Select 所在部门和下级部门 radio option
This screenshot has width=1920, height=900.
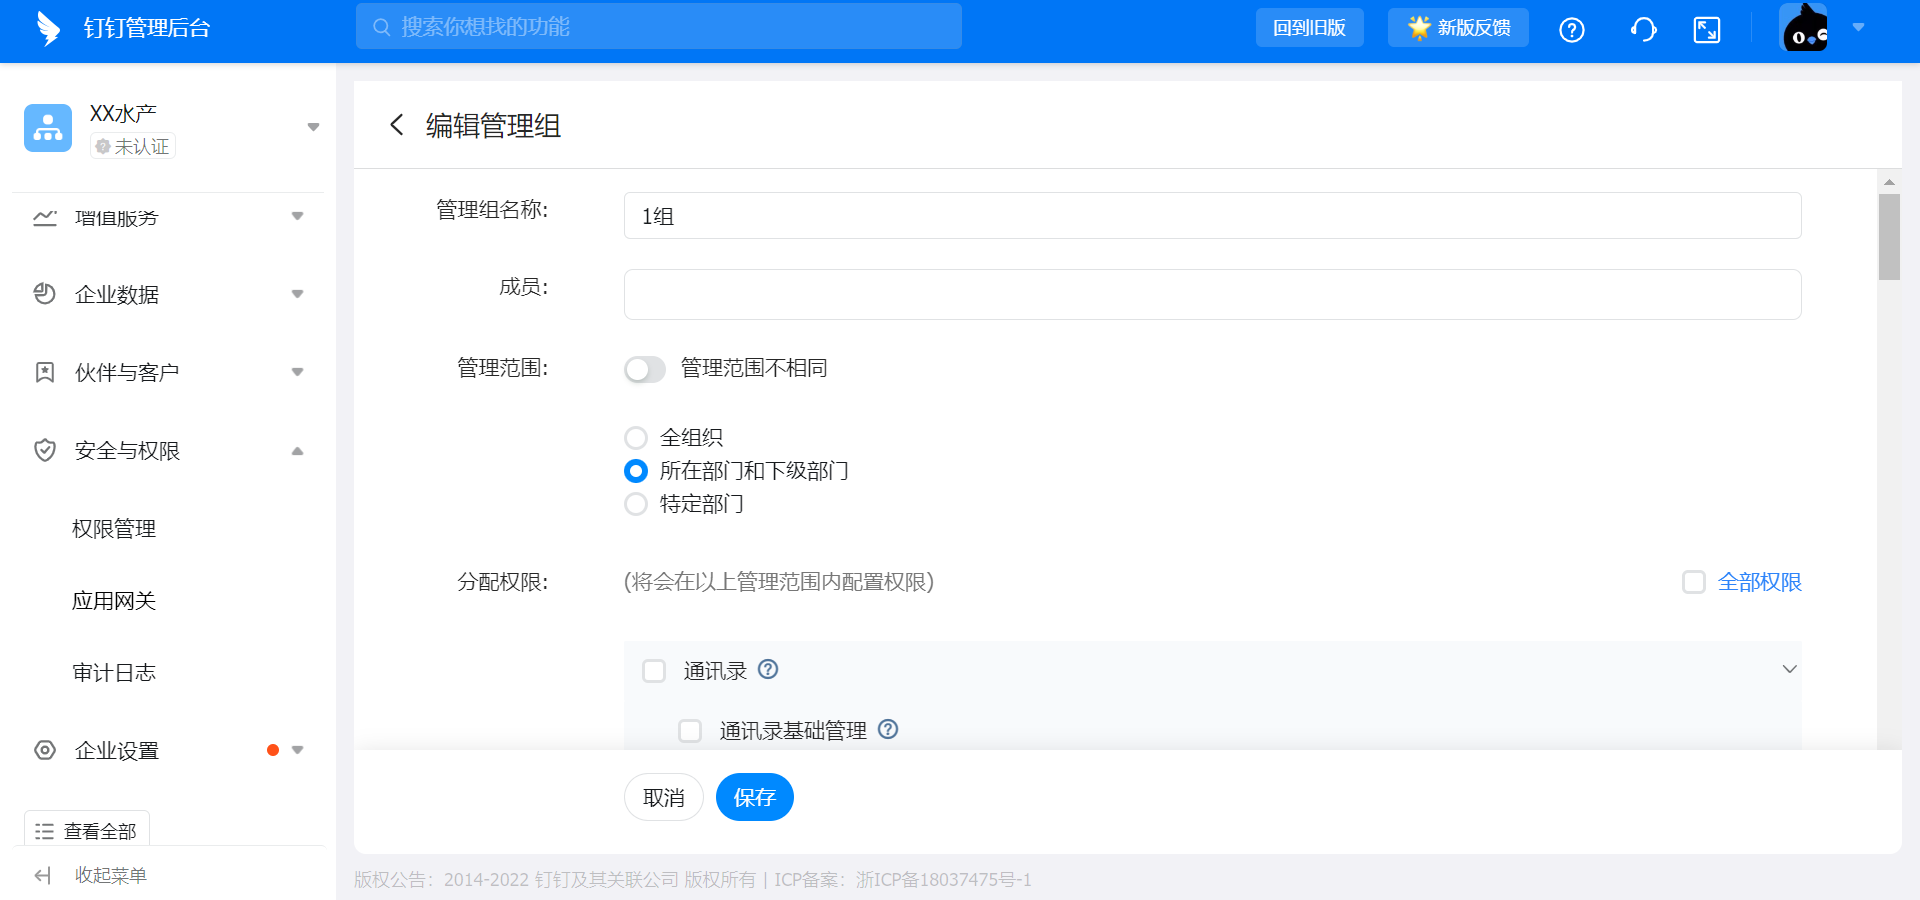tap(636, 471)
